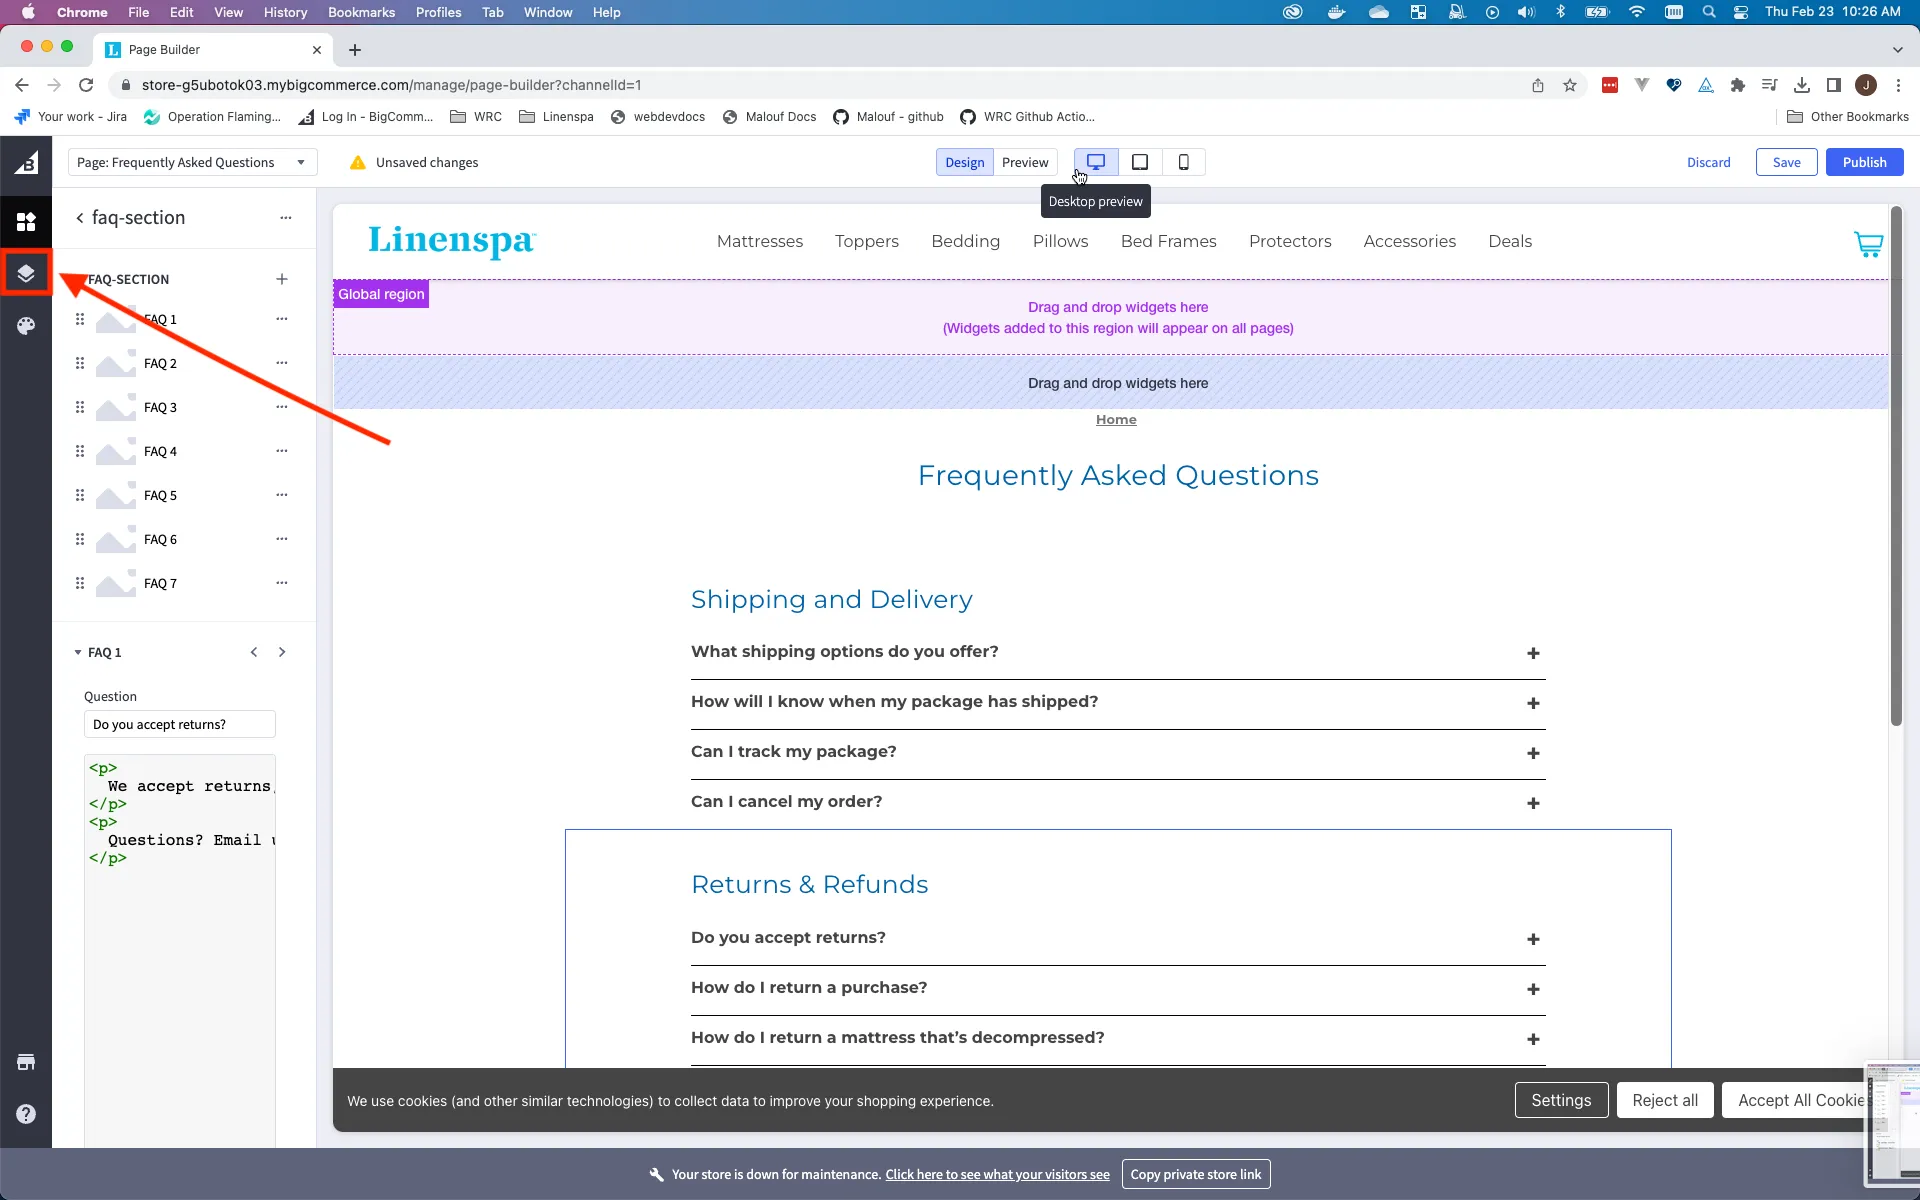Select the Layers panel icon in the sidebar
Viewport: 1920px width, 1200px height.
point(26,272)
